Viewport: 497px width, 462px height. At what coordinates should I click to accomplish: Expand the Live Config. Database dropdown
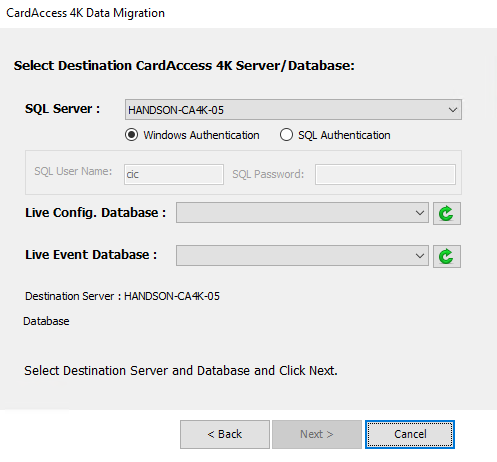pyautogui.click(x=302, y=213)
